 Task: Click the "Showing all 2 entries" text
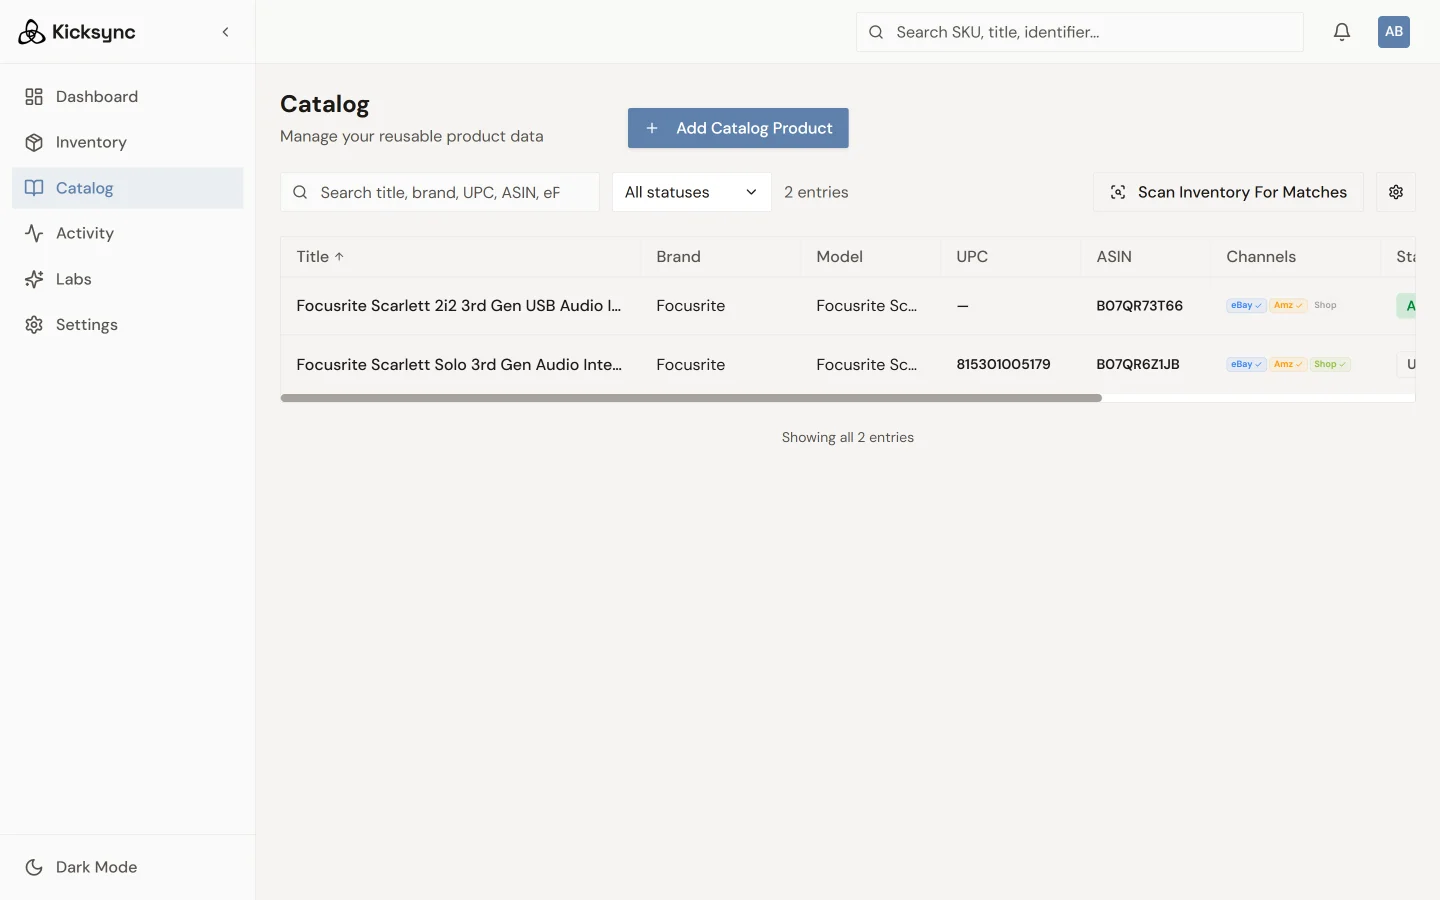[x=848, y=438]
